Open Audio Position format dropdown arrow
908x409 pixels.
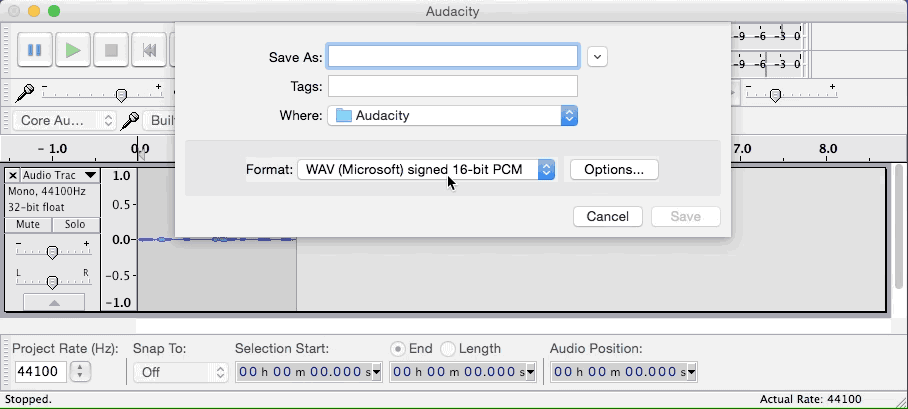691,372
